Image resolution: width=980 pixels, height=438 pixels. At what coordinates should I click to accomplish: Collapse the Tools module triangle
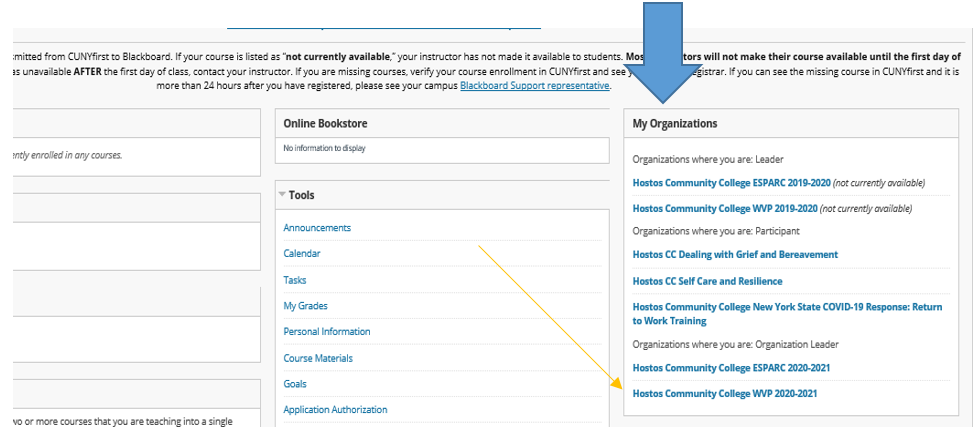click(x=281, y=195)
